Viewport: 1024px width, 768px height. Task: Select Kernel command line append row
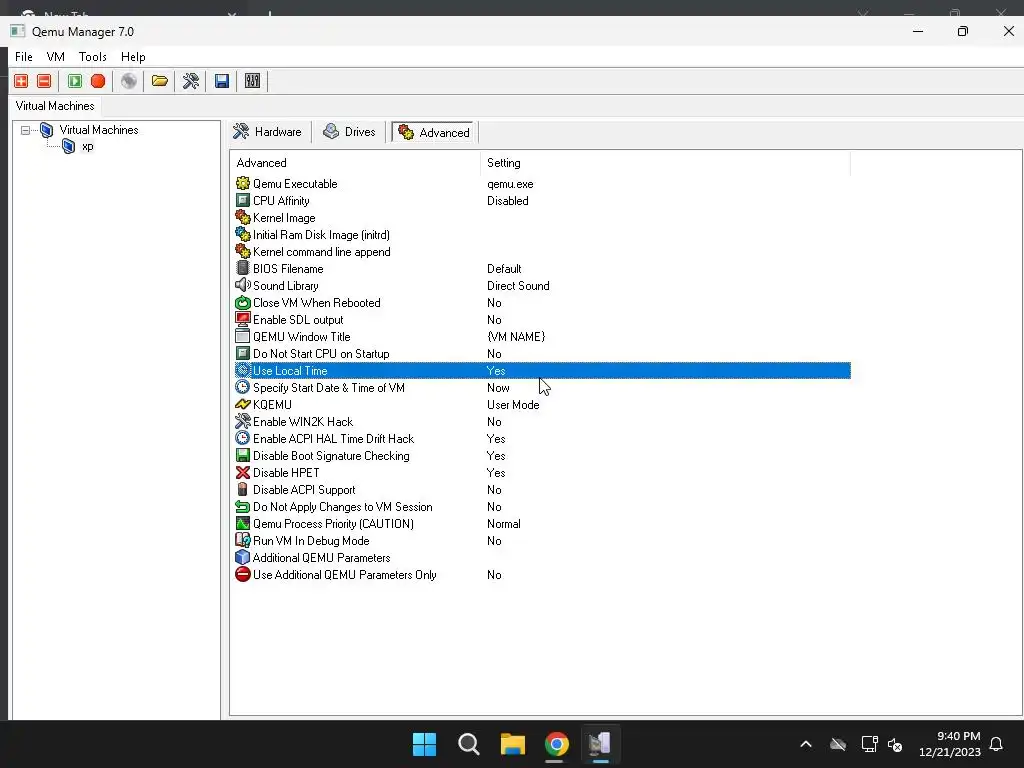coord(543,251)
